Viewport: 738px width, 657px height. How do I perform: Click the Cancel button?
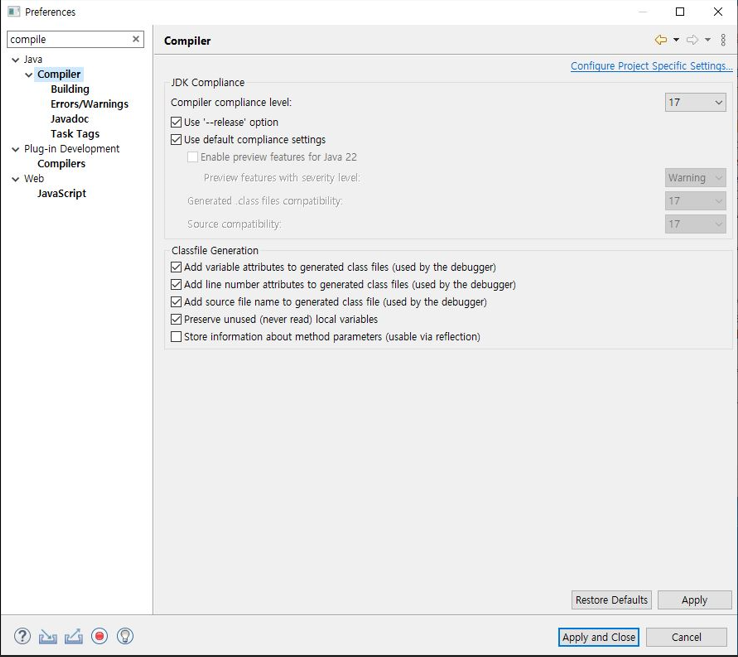click(x=686, y=637)
